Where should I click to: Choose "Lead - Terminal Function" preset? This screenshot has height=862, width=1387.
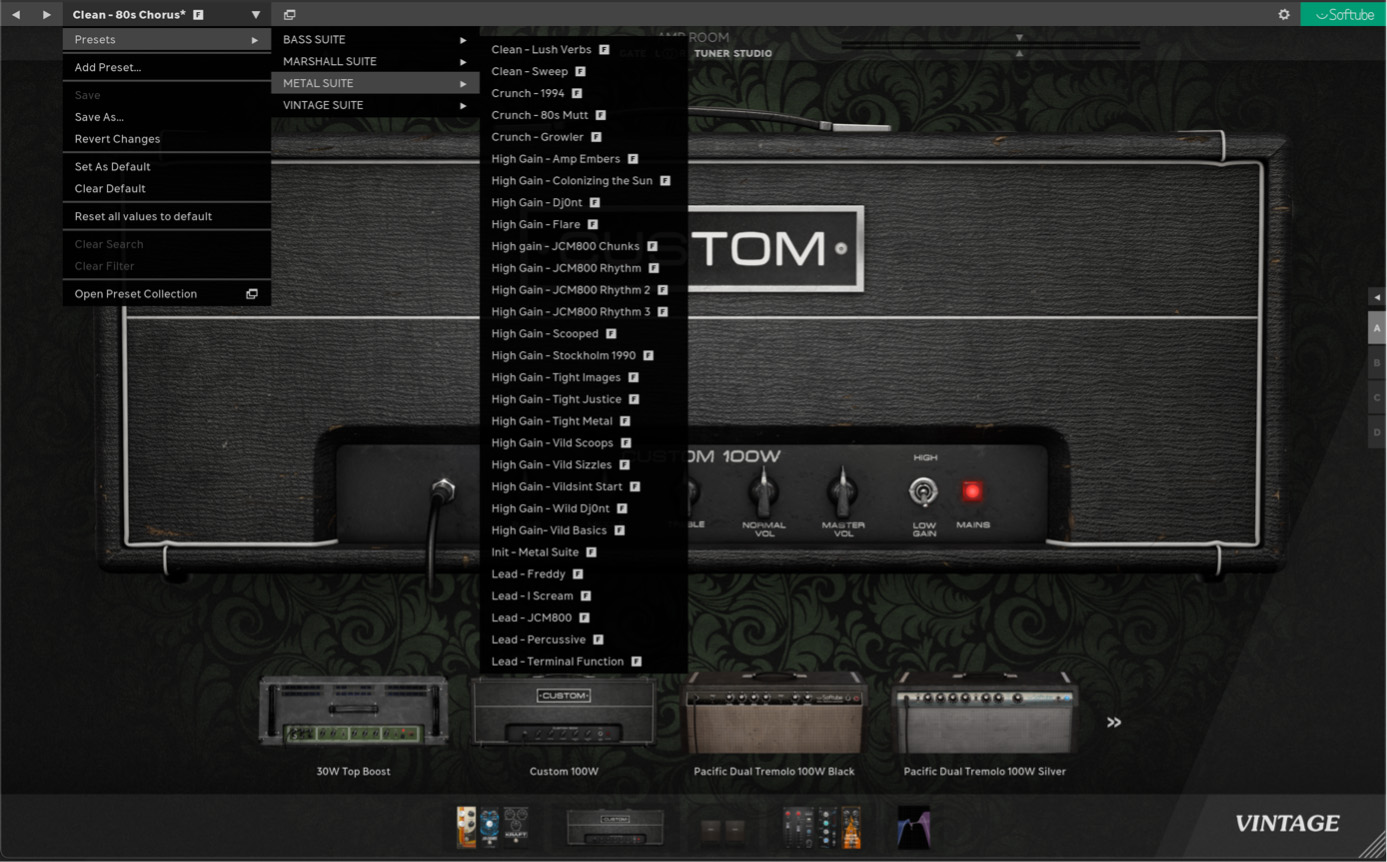(557, 662)
